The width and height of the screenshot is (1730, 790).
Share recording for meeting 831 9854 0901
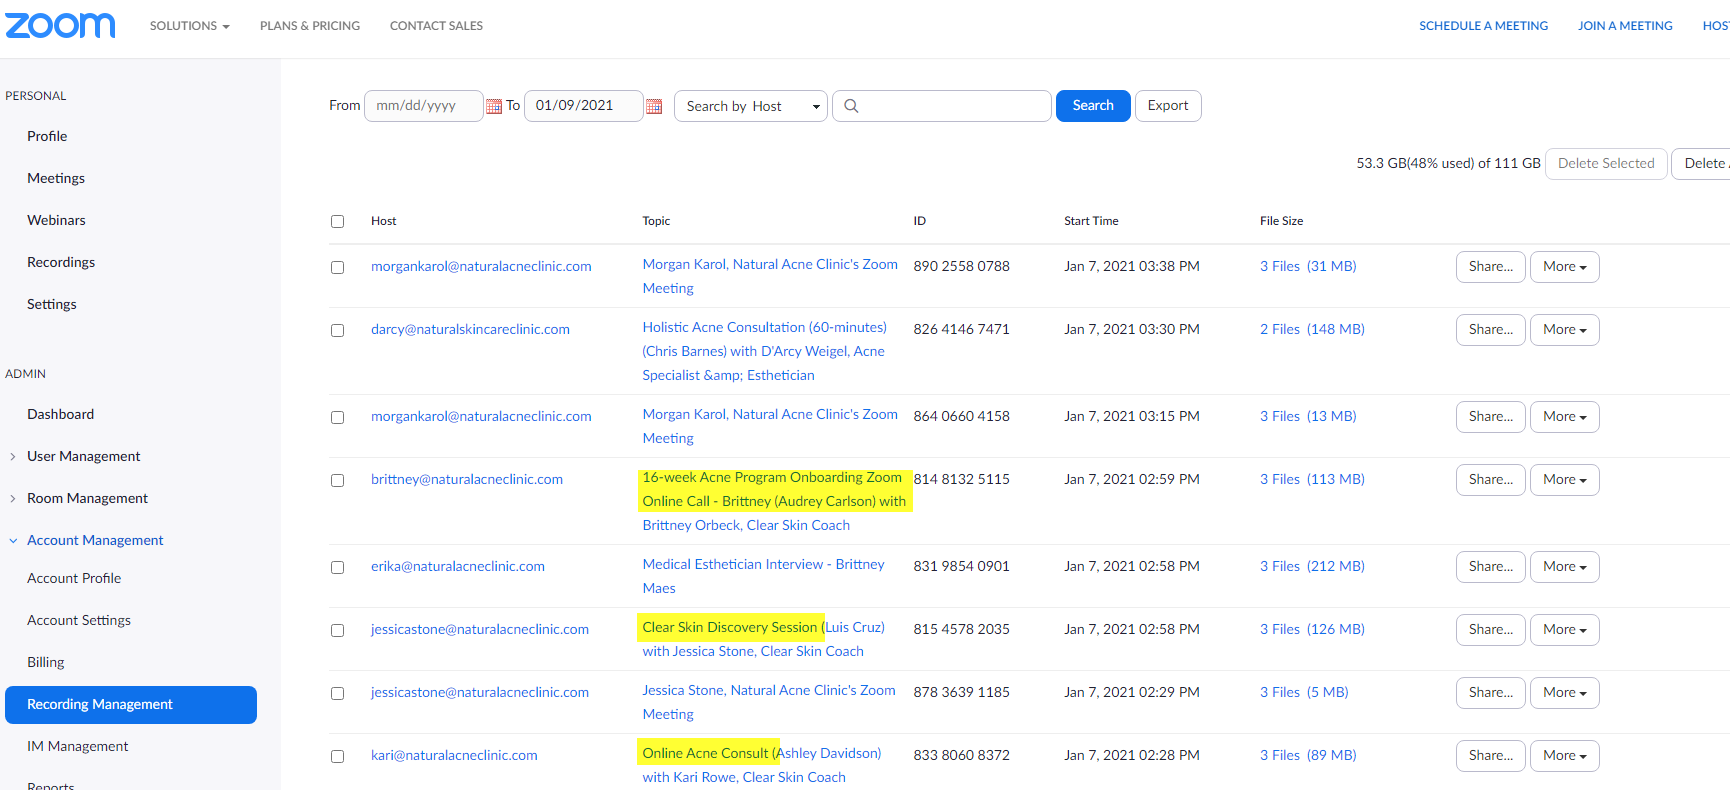click(1490, 567)
